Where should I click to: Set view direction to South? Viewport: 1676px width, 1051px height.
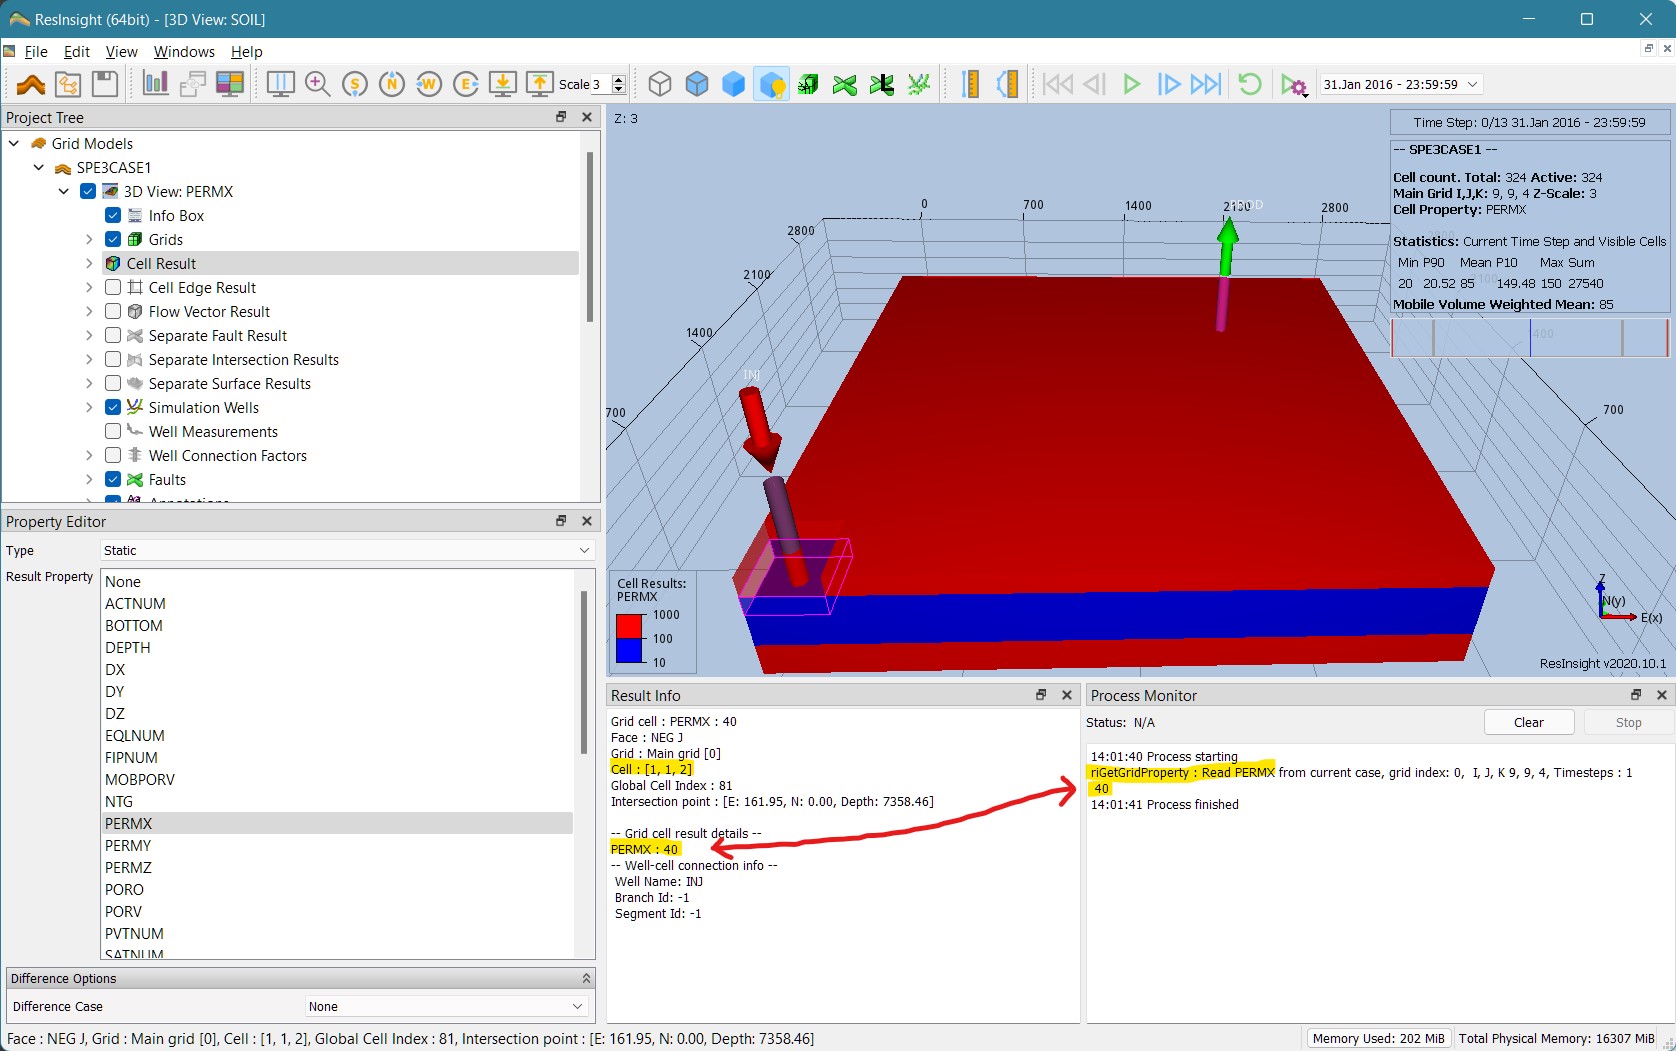pyautogui.click(x=355, y=85)
